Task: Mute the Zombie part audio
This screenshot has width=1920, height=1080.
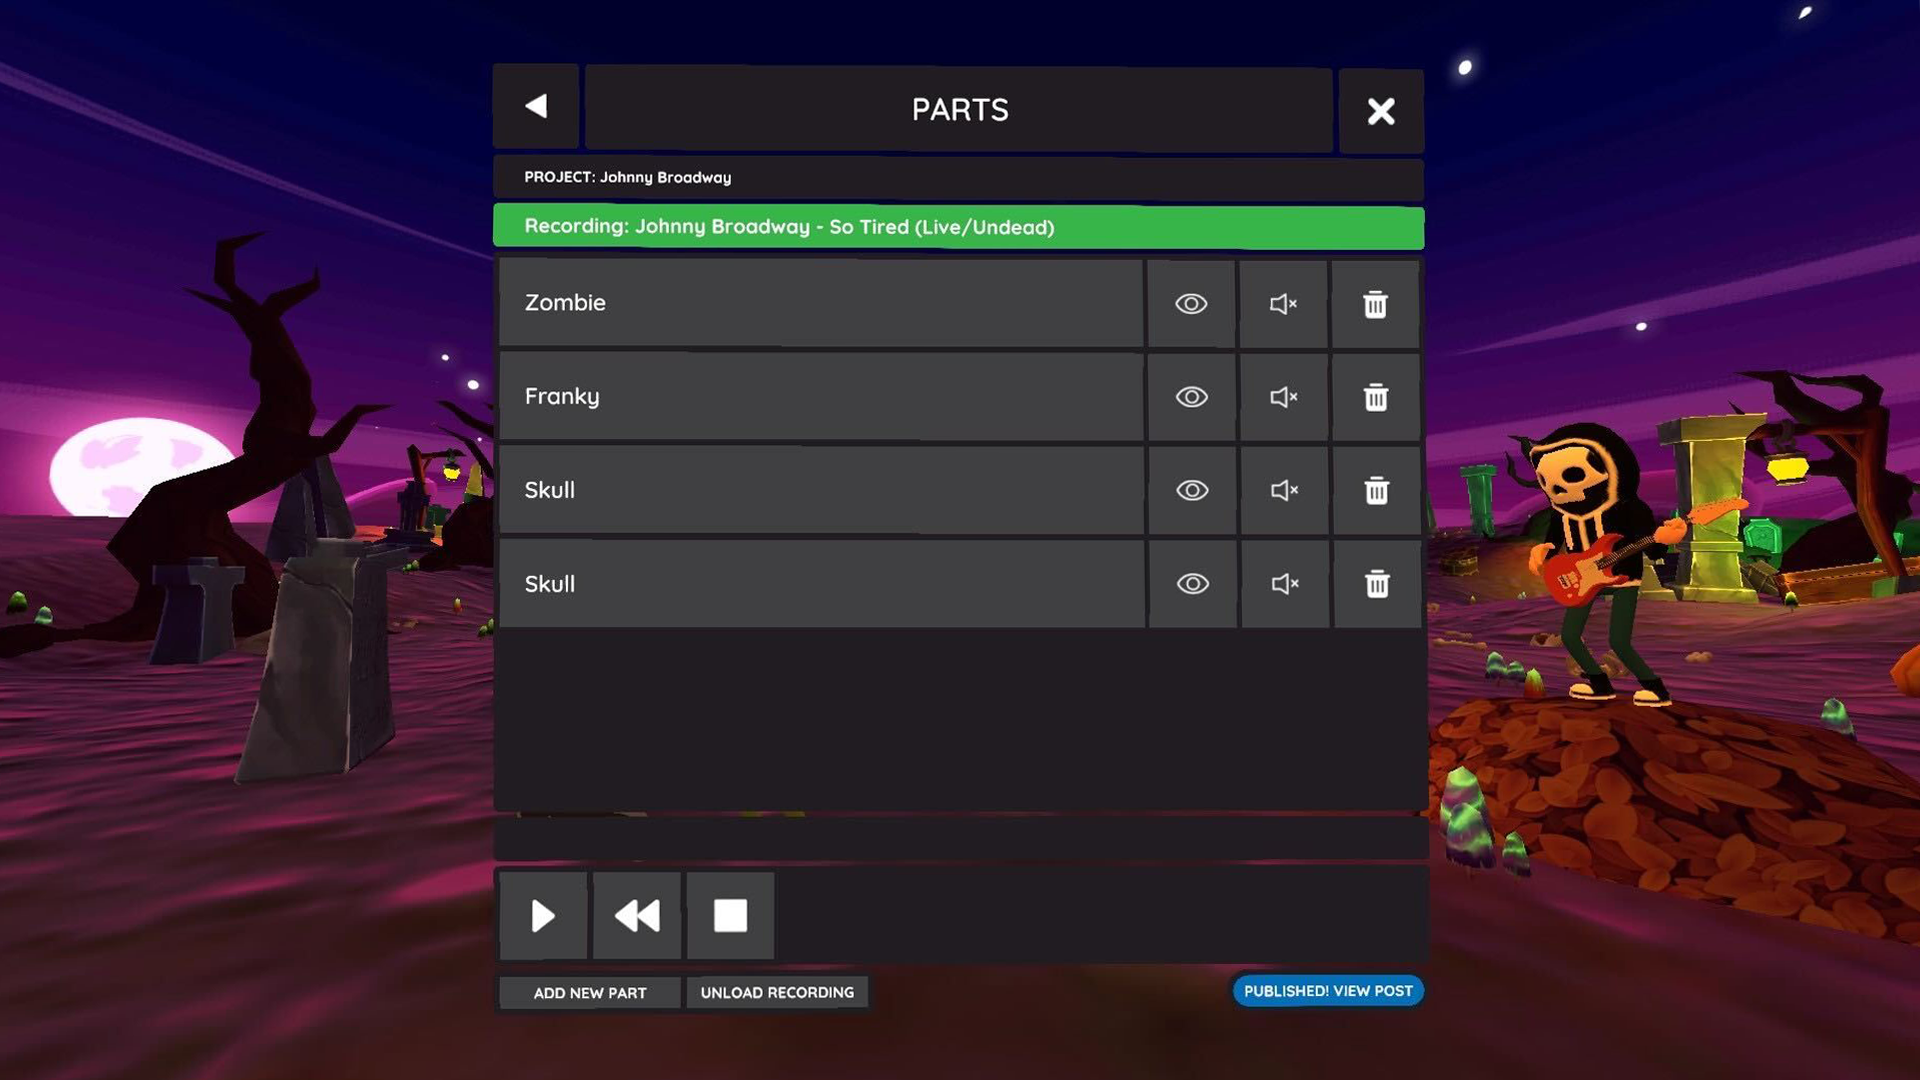Action: (x=1283, y=304)
